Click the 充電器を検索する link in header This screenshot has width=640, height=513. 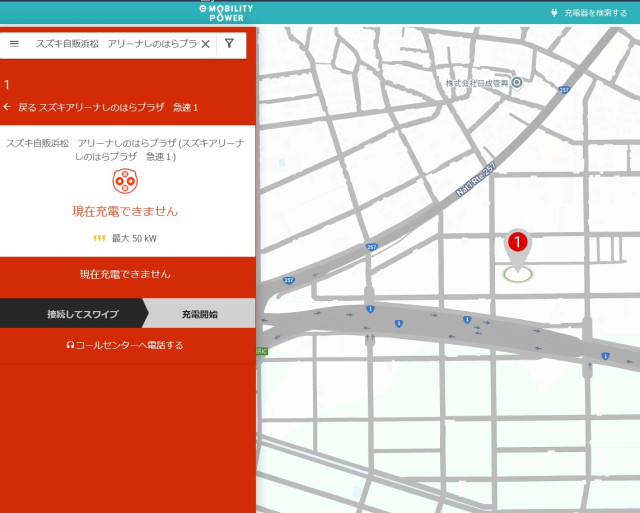(x=596, y=13)
